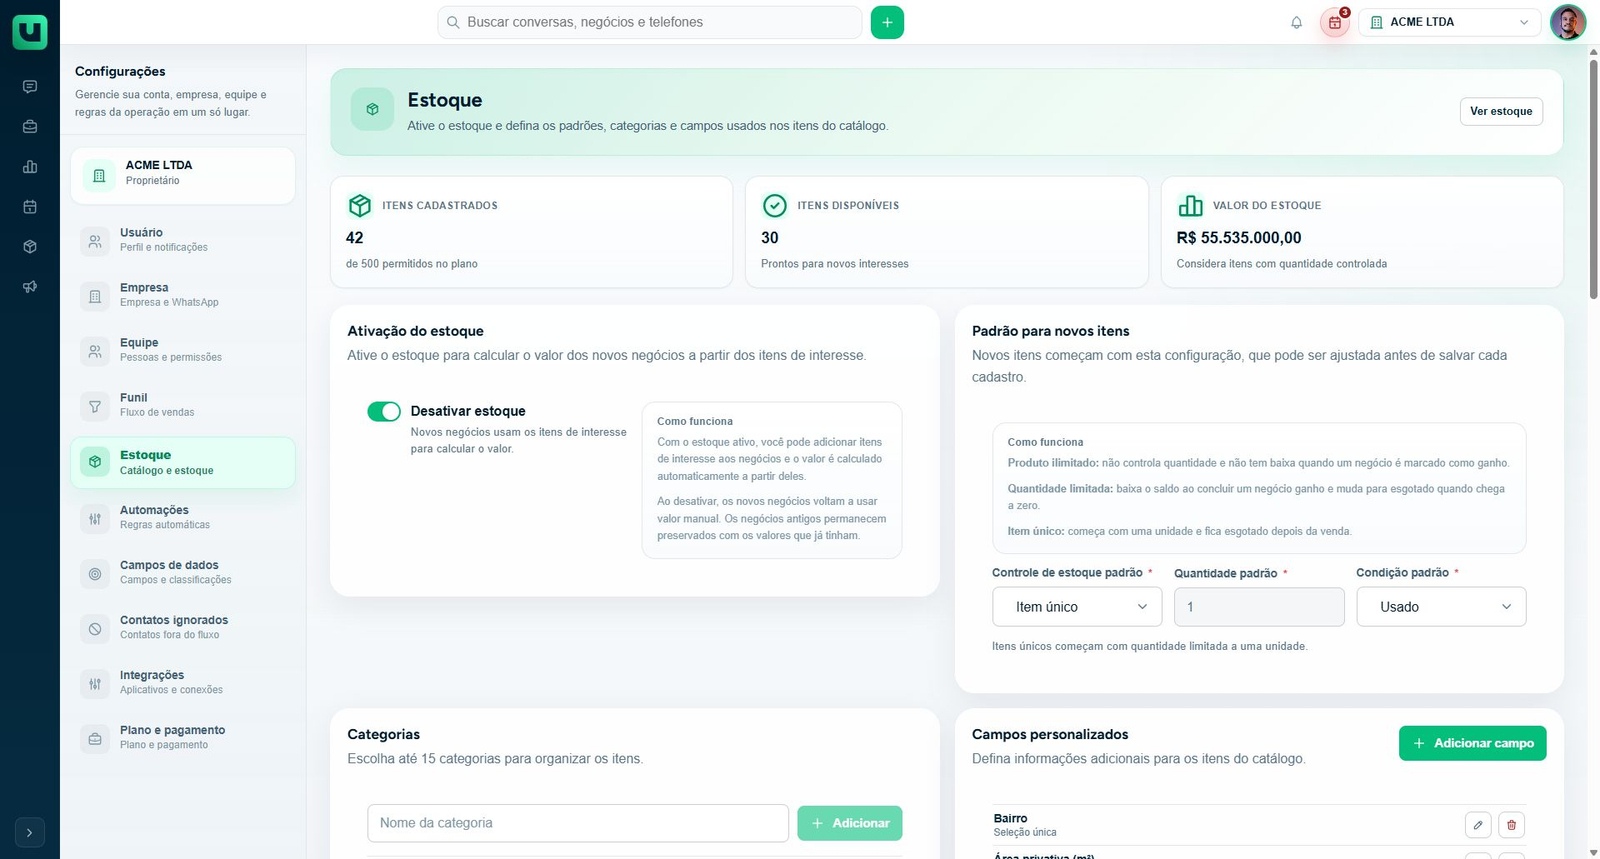Viewport: 1600px width, 859px height.
Task: Open the calendar icon in left rail
Action: pyautogui.click(x=30, y=207)
